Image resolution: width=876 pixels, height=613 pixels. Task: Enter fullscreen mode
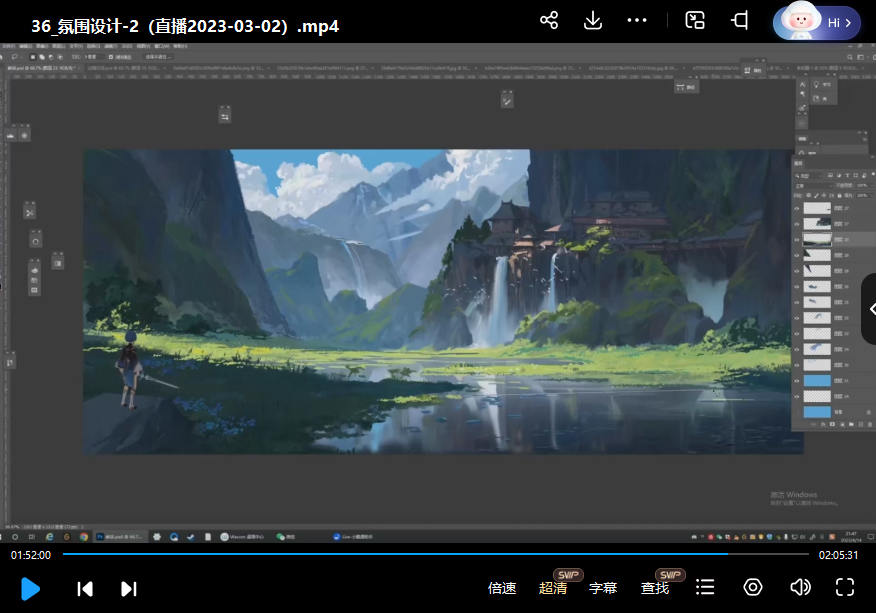845,587
